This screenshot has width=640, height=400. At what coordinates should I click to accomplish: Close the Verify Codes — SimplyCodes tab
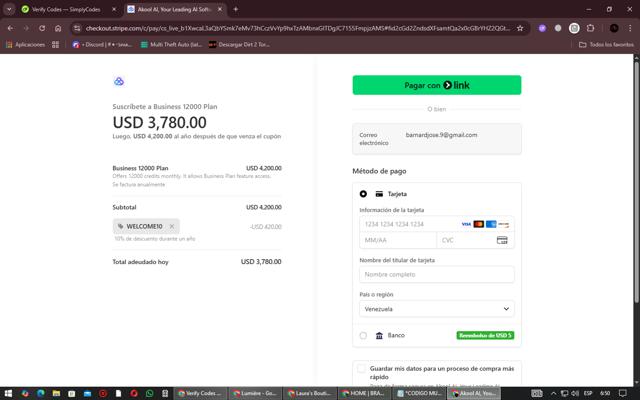coord(114,9)
